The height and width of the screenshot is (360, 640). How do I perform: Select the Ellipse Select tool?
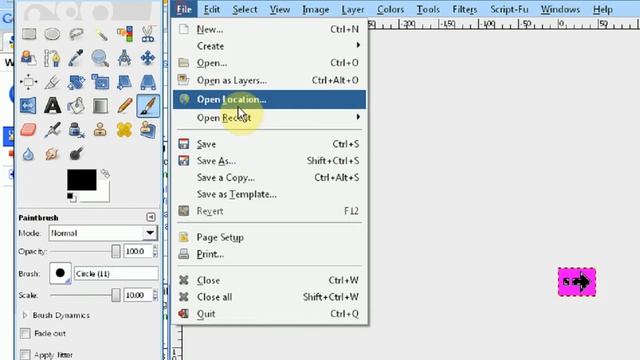tap(52, 34)
